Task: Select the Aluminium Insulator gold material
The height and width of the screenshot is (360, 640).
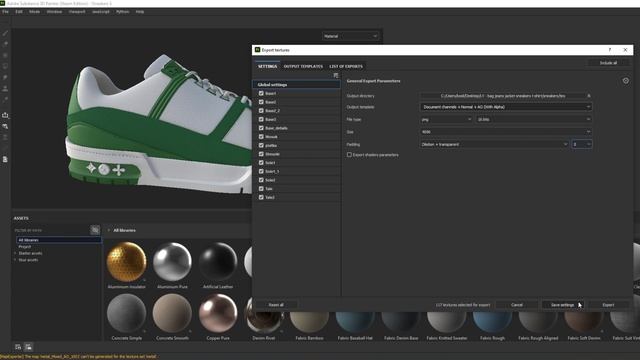Action: coord(127,262)
